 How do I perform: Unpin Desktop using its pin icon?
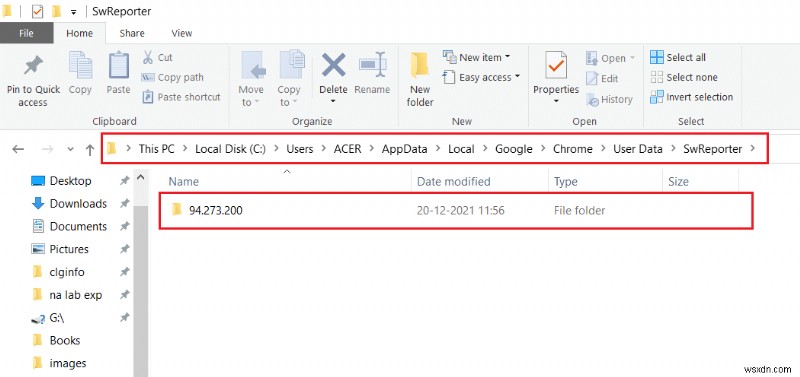pos(124,181)
